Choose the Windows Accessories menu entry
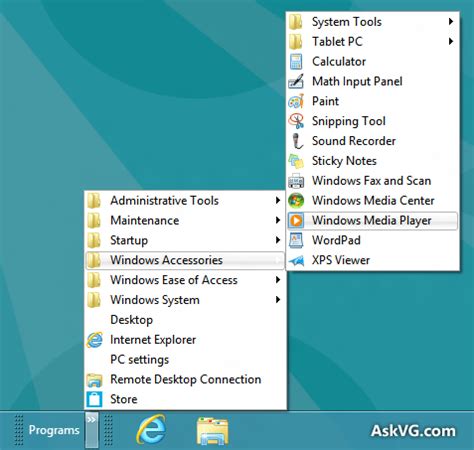This screenshot has height=450, width=474. [185, 260]
